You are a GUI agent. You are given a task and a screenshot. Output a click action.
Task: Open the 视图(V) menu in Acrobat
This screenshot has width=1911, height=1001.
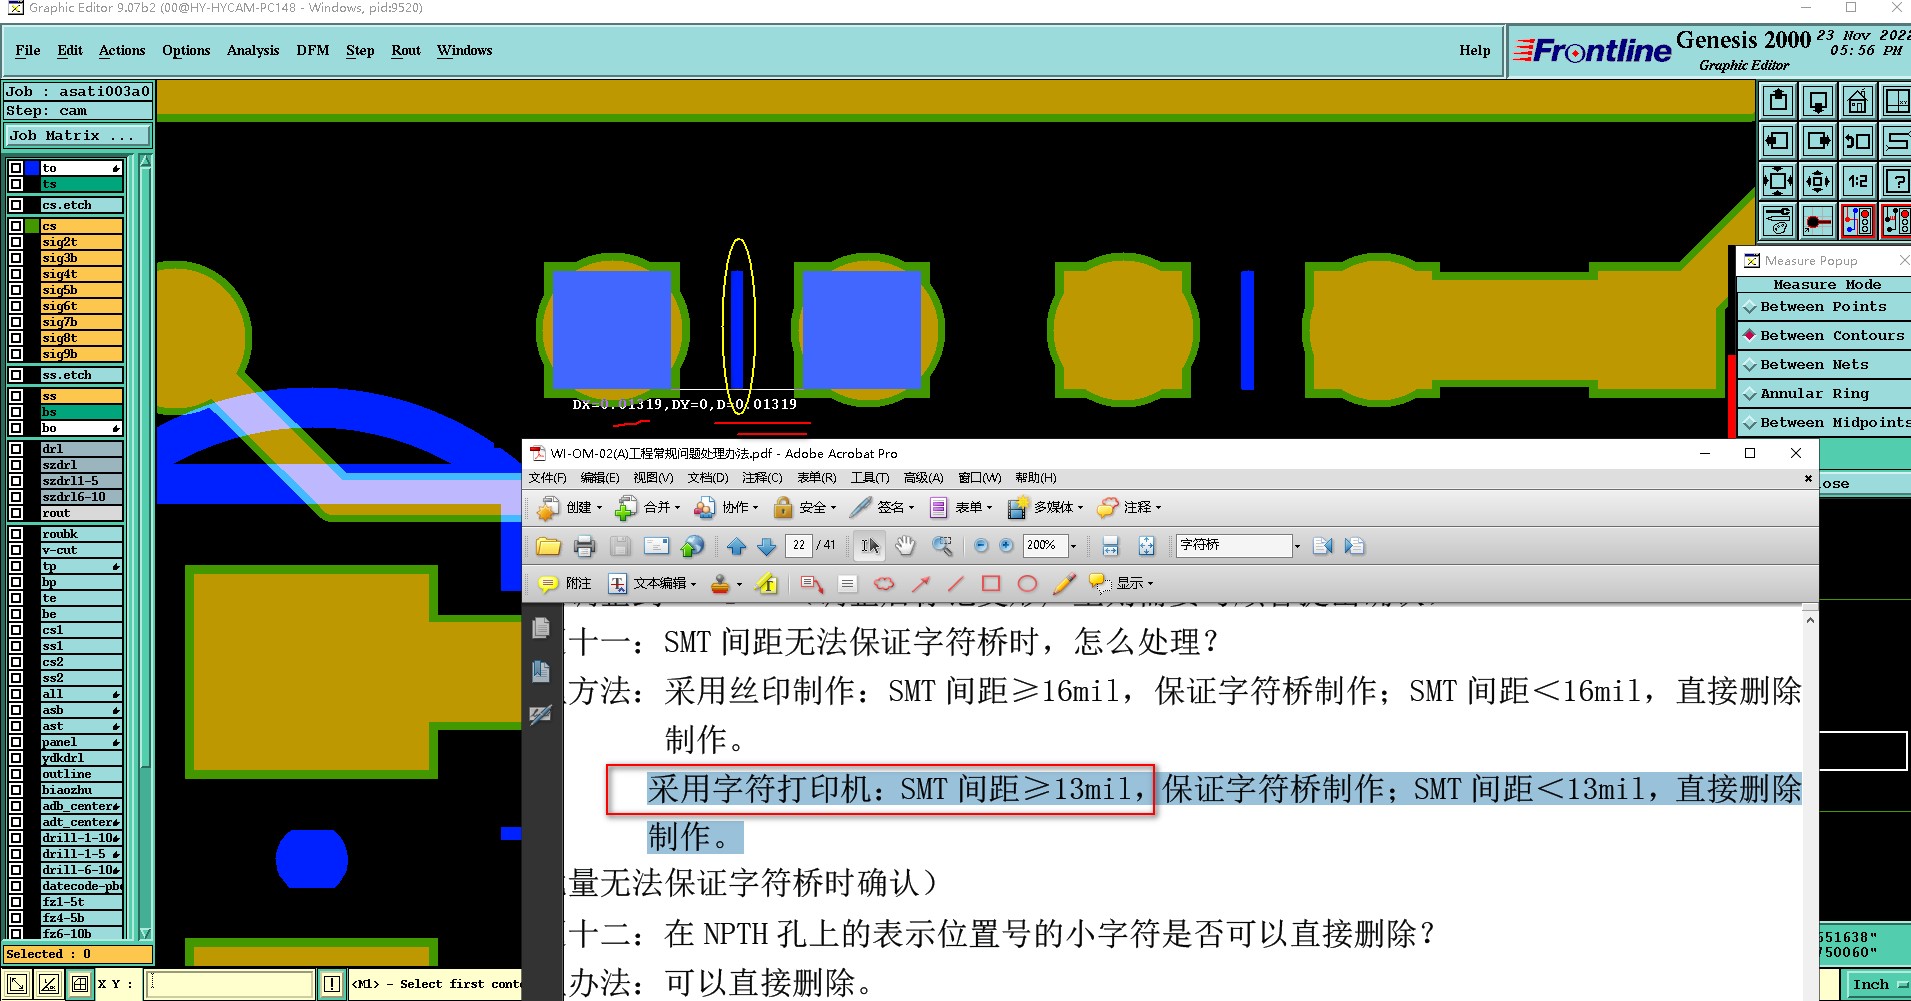pyautogui.click(x=653, y=478)
